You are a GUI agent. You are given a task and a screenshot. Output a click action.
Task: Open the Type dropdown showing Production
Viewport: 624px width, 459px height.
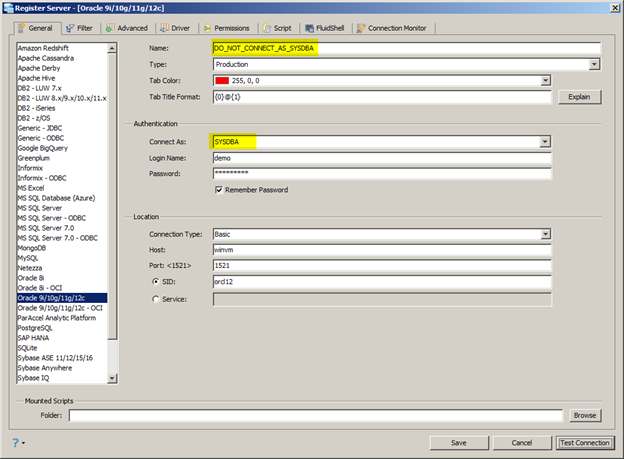[594, 64]
